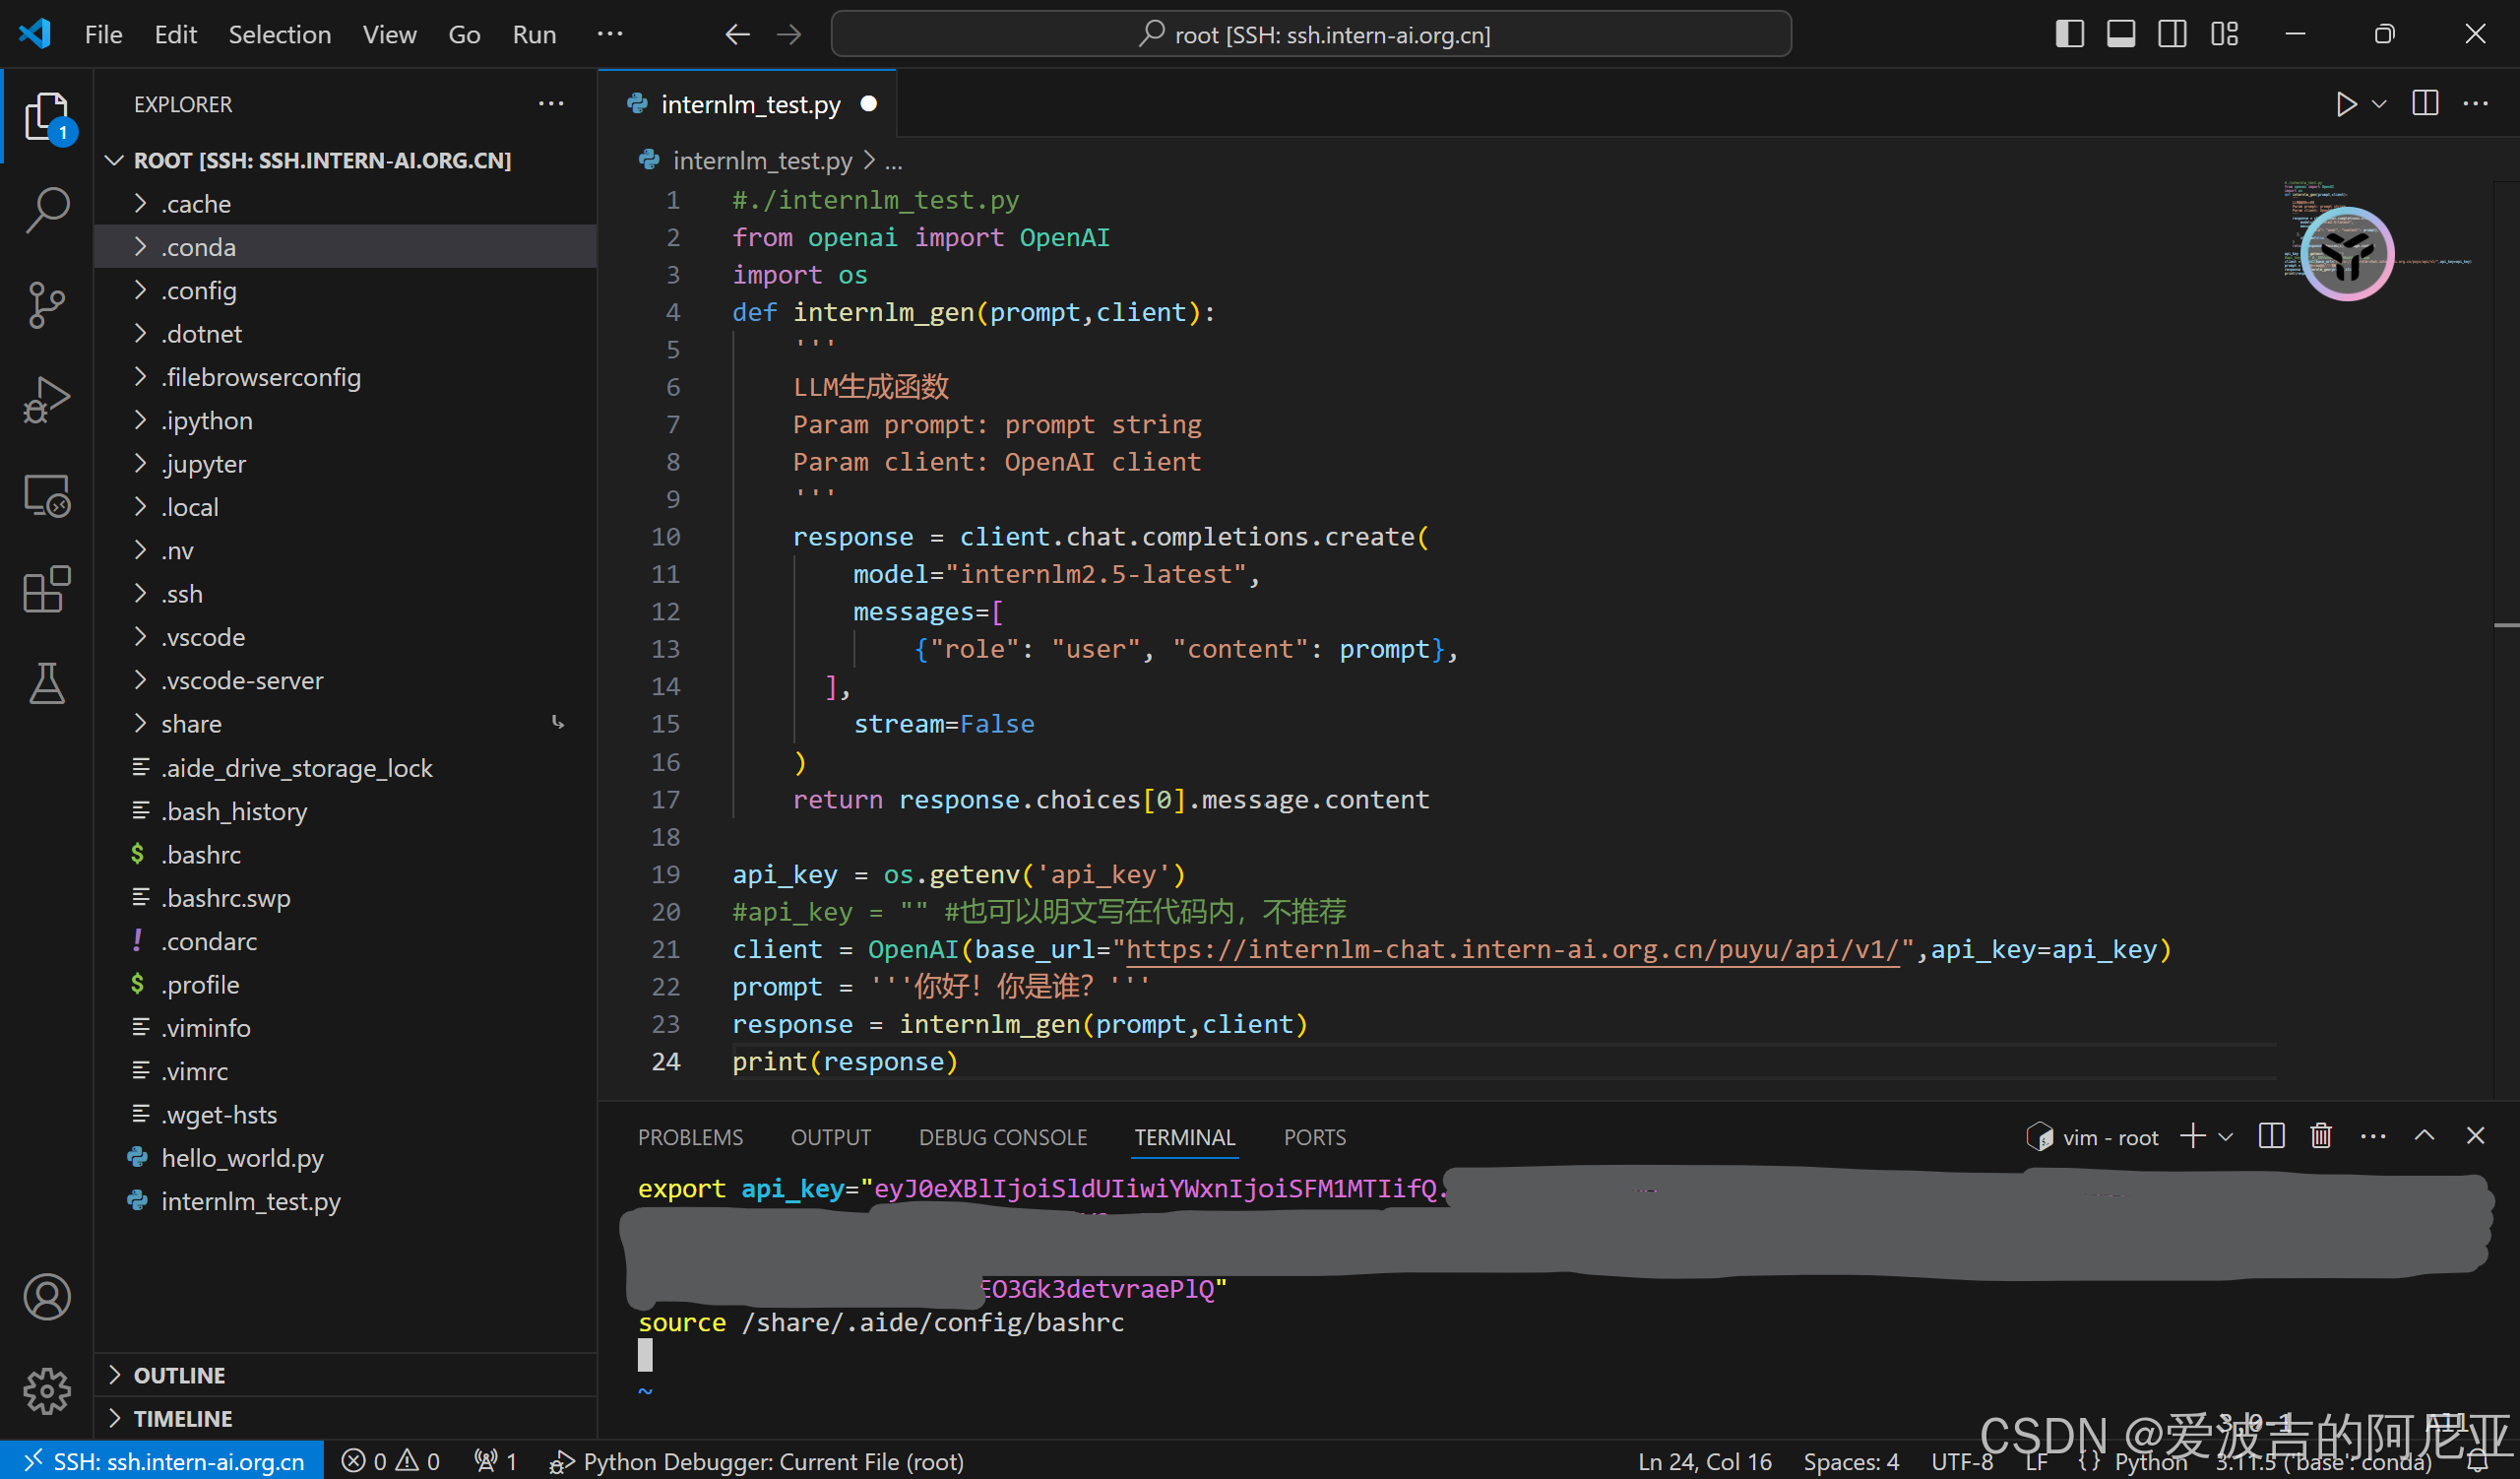Open the Selection menu

279,34
